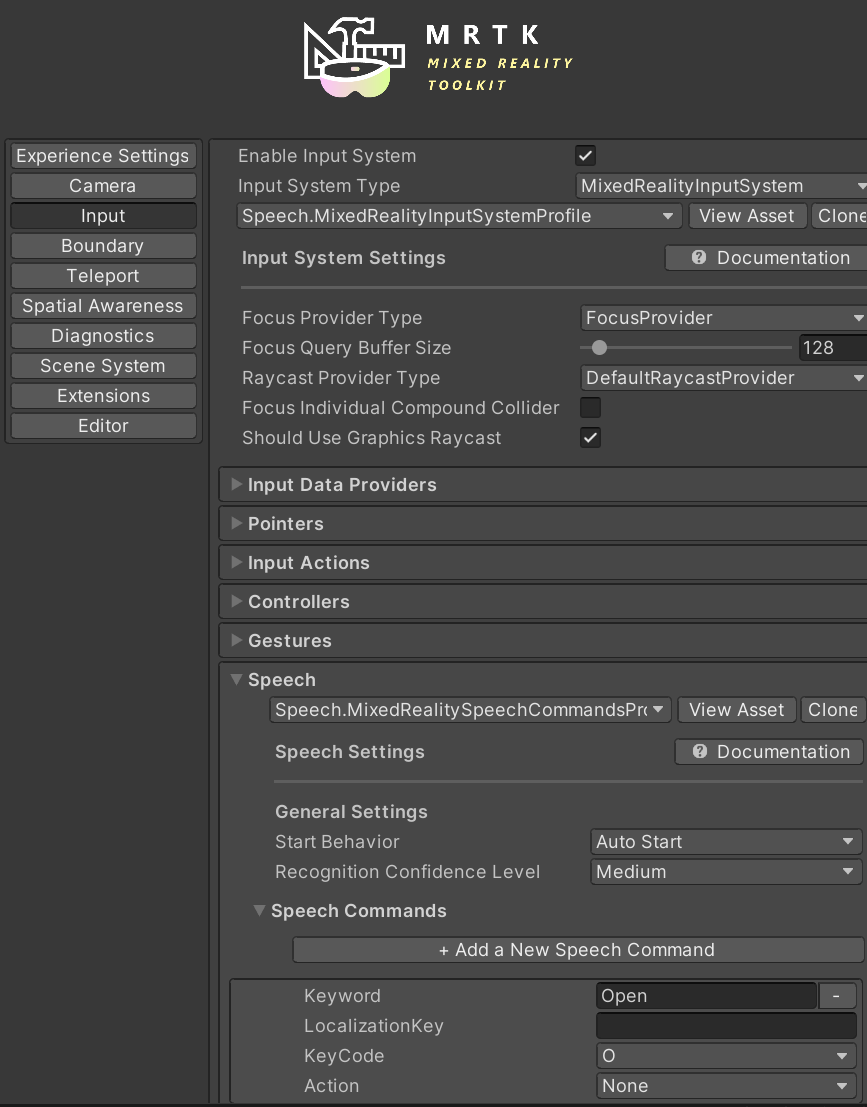Disable the Enable Input System checkbox

coord(584,155)
